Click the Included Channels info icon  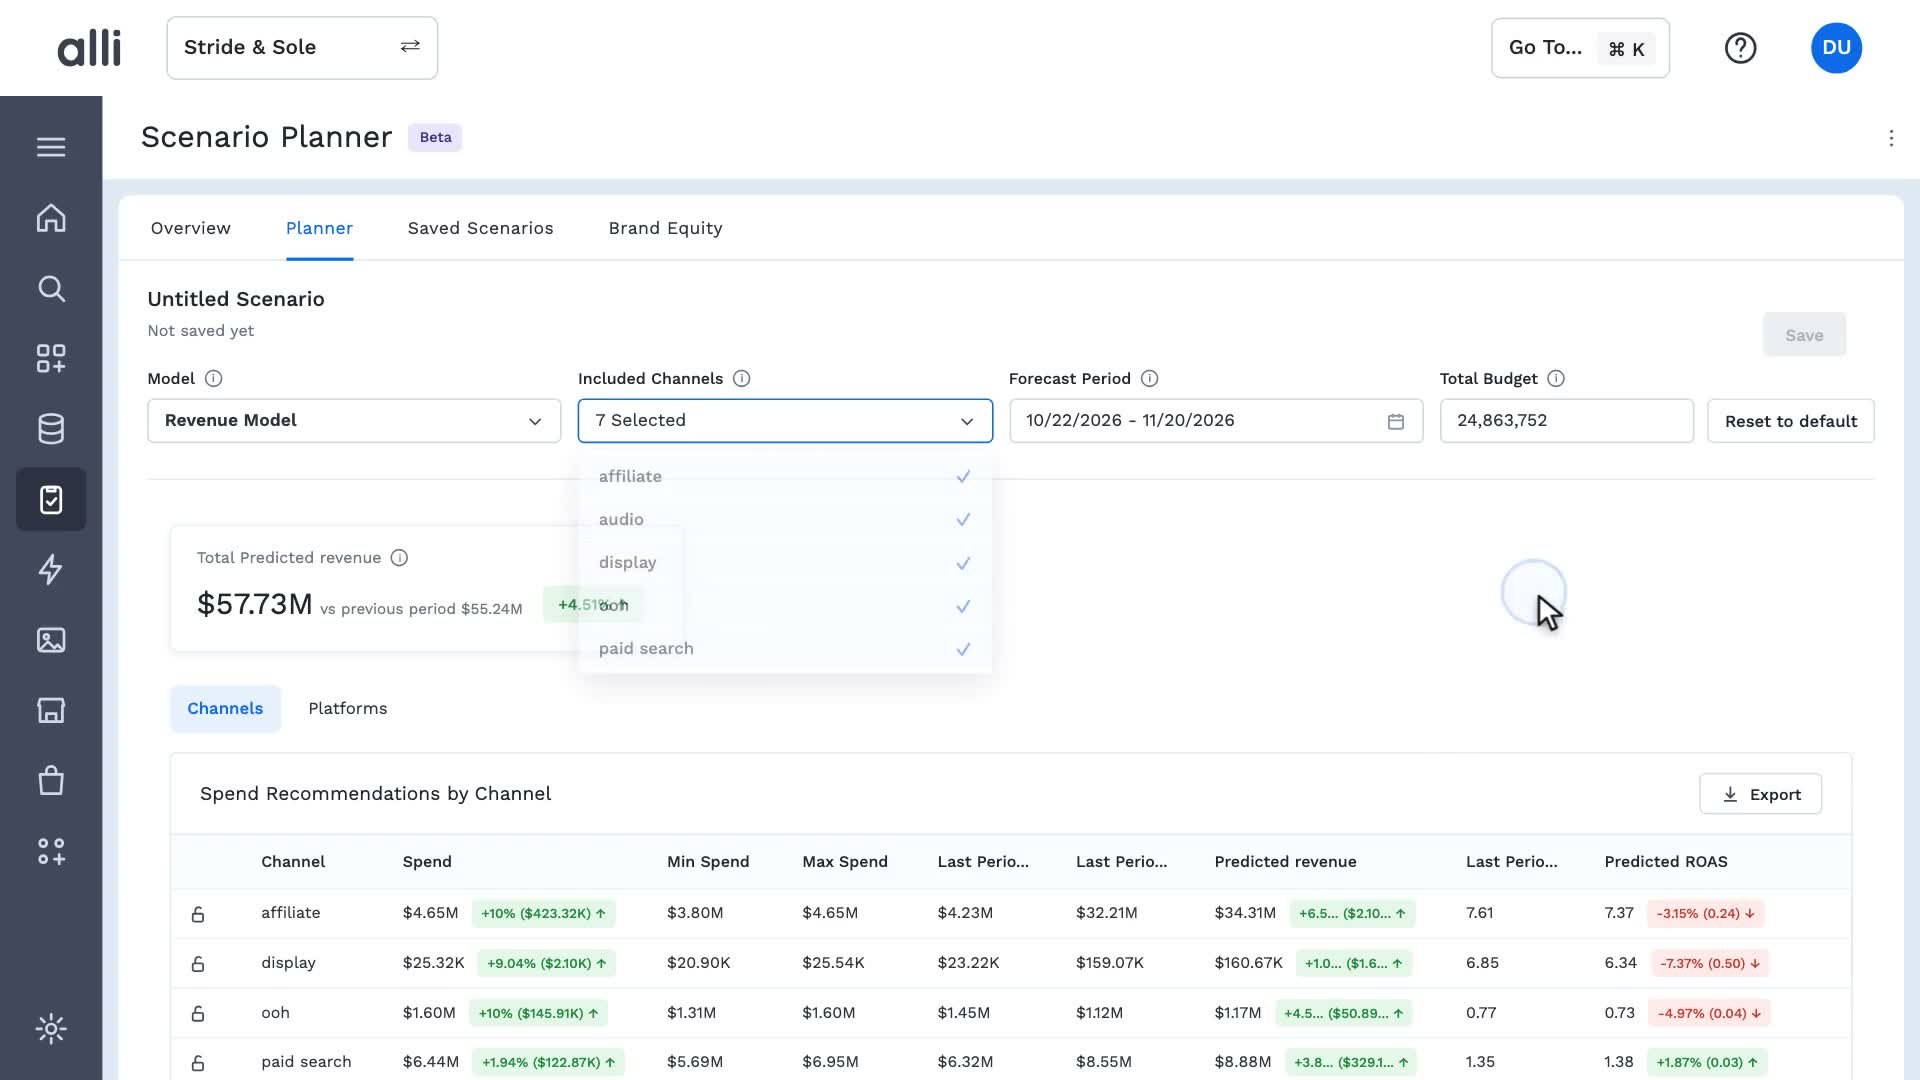pos(741,379)
